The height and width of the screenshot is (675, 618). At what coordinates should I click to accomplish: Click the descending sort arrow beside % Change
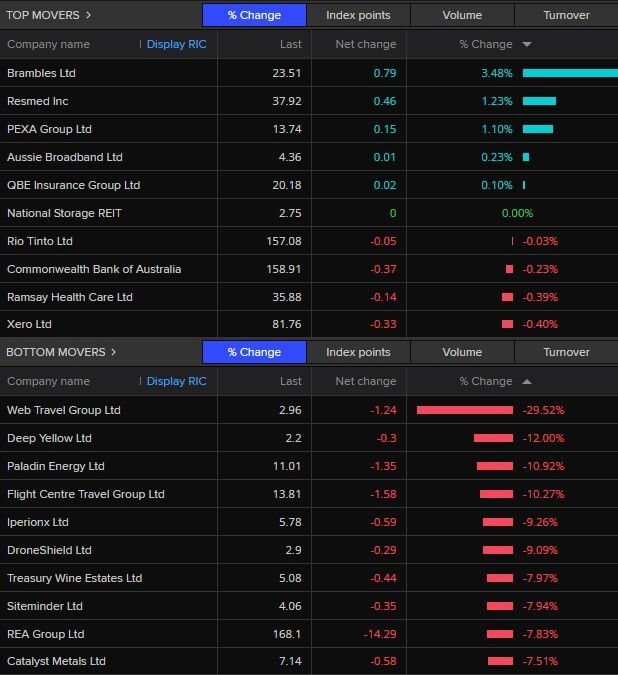coord(527,45)
